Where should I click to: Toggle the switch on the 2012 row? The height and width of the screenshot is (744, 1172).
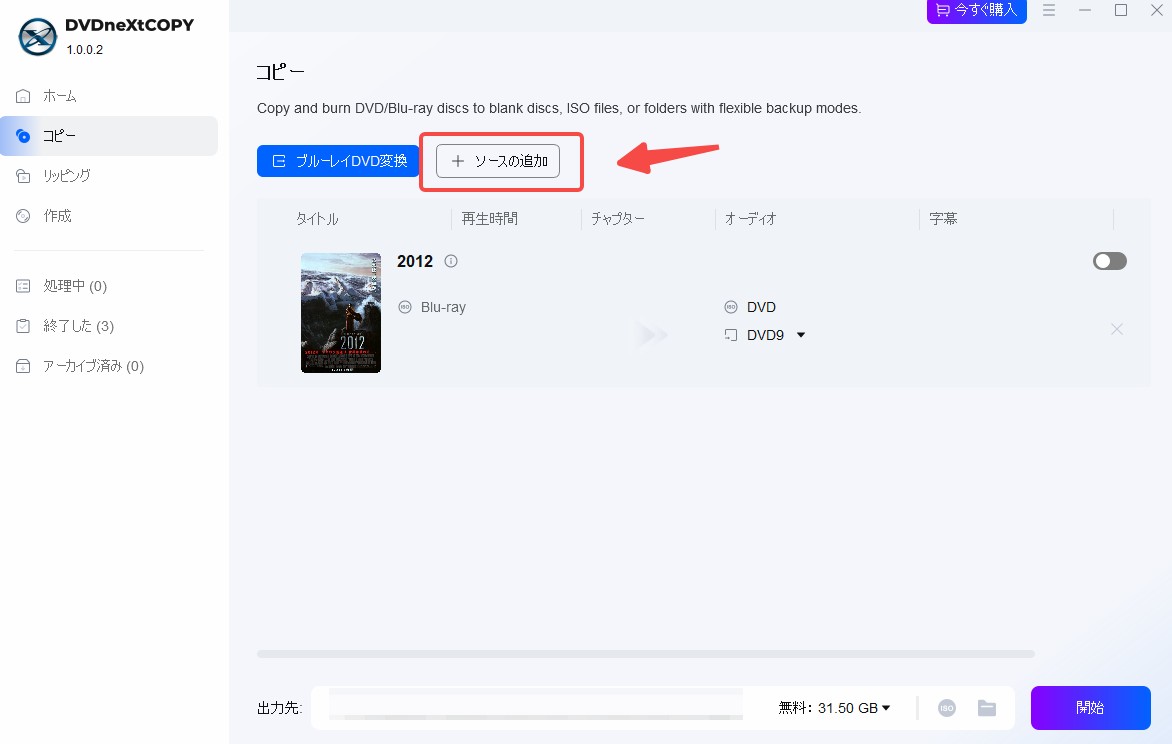pos(1109,261)
